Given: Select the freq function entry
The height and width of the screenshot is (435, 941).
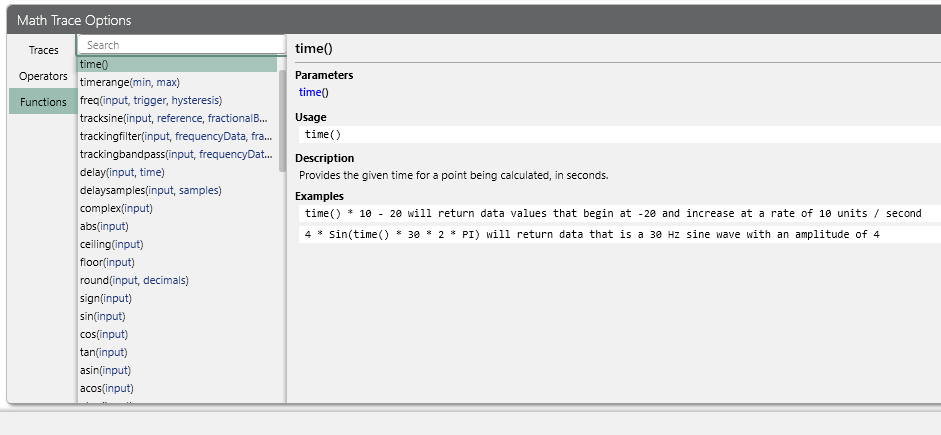Looking at the screenshot, I should tap(151, 100).
